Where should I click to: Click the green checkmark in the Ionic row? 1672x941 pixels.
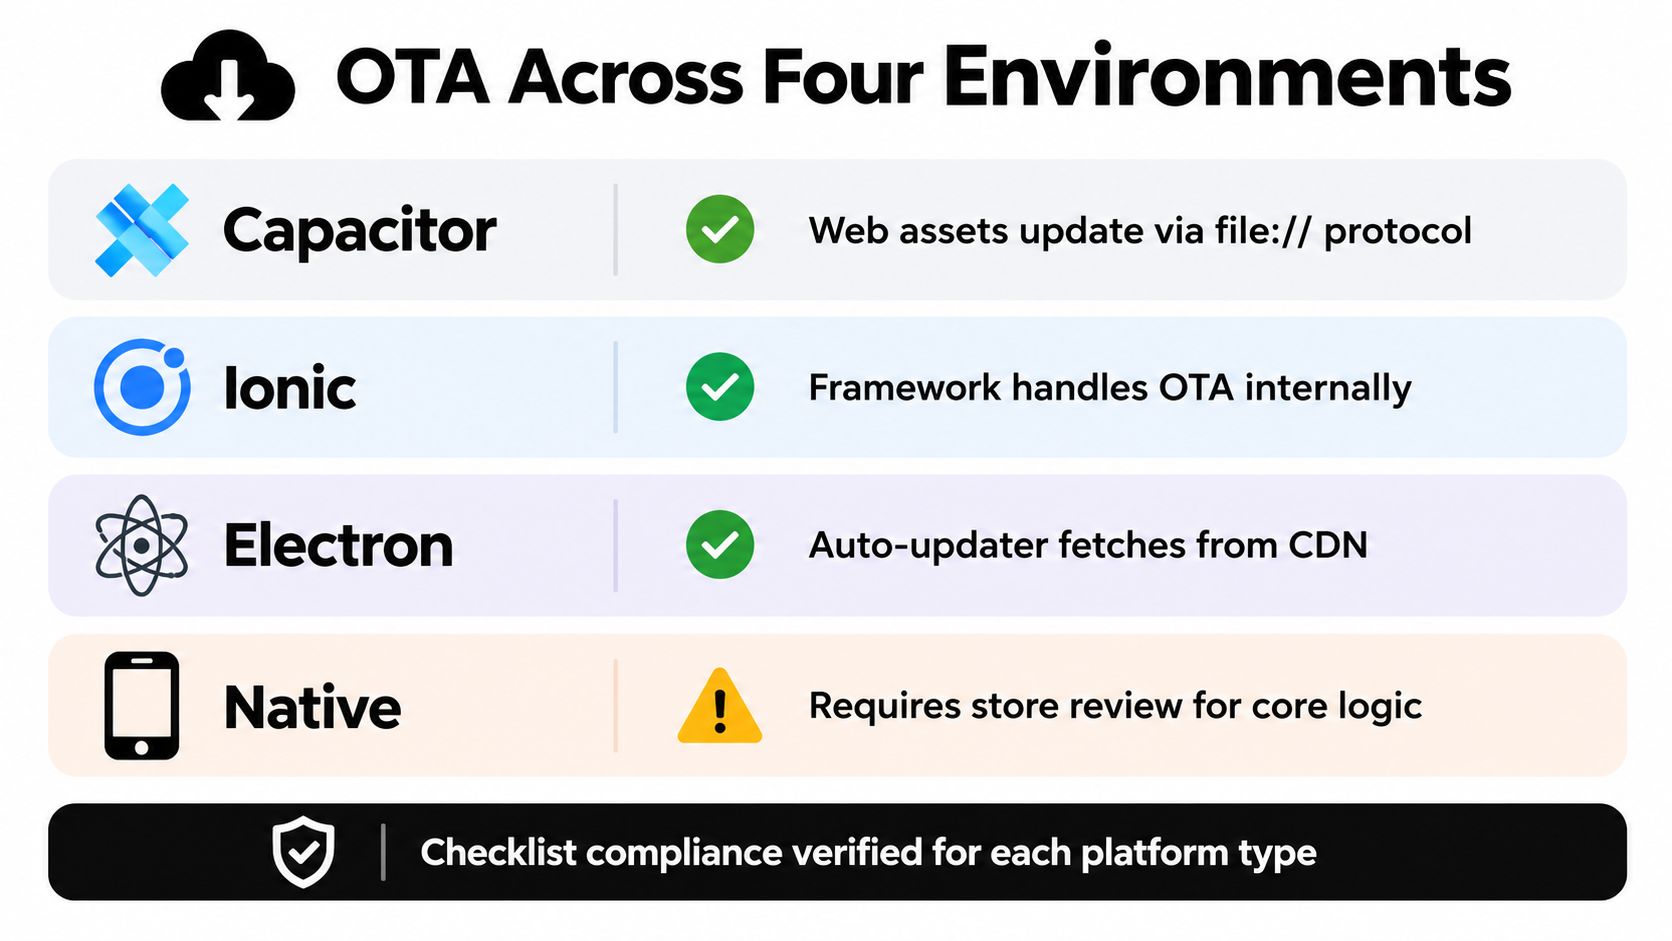click(x=720, y=387)
